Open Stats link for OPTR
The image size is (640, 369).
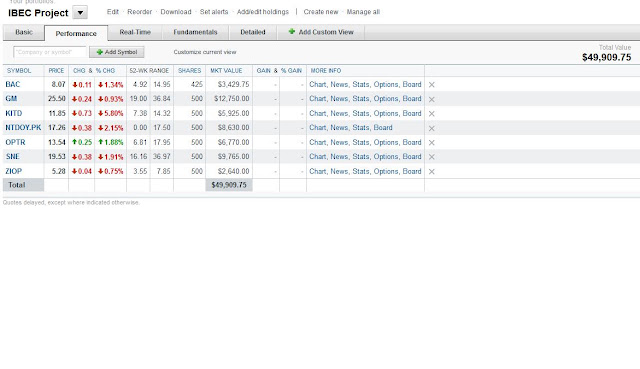(x=361, y=142)
